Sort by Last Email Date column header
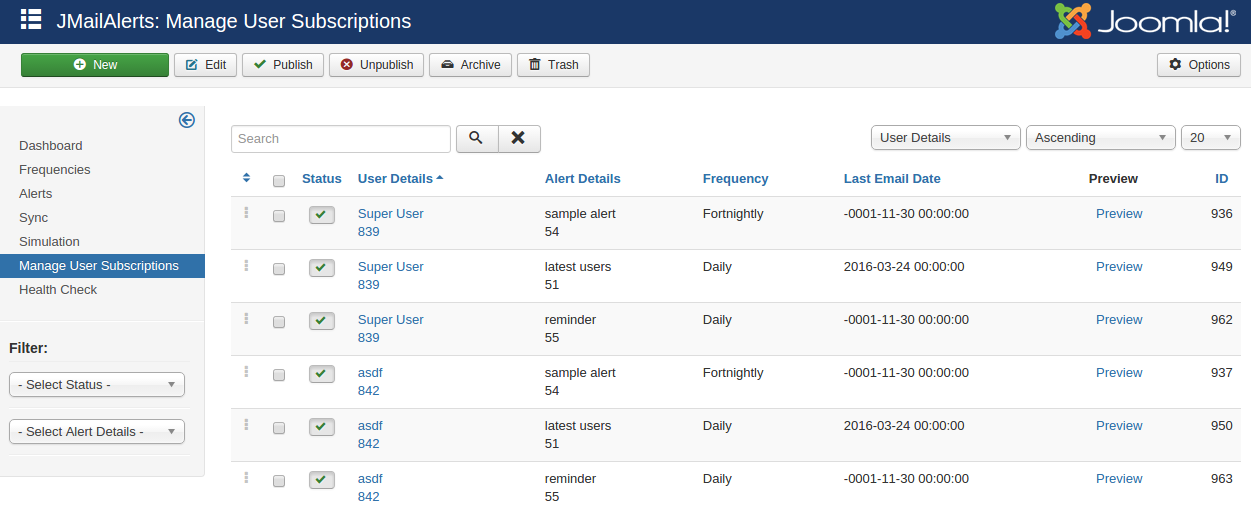The width and height of the screenshot is (1251, 514). pos(892,179)
